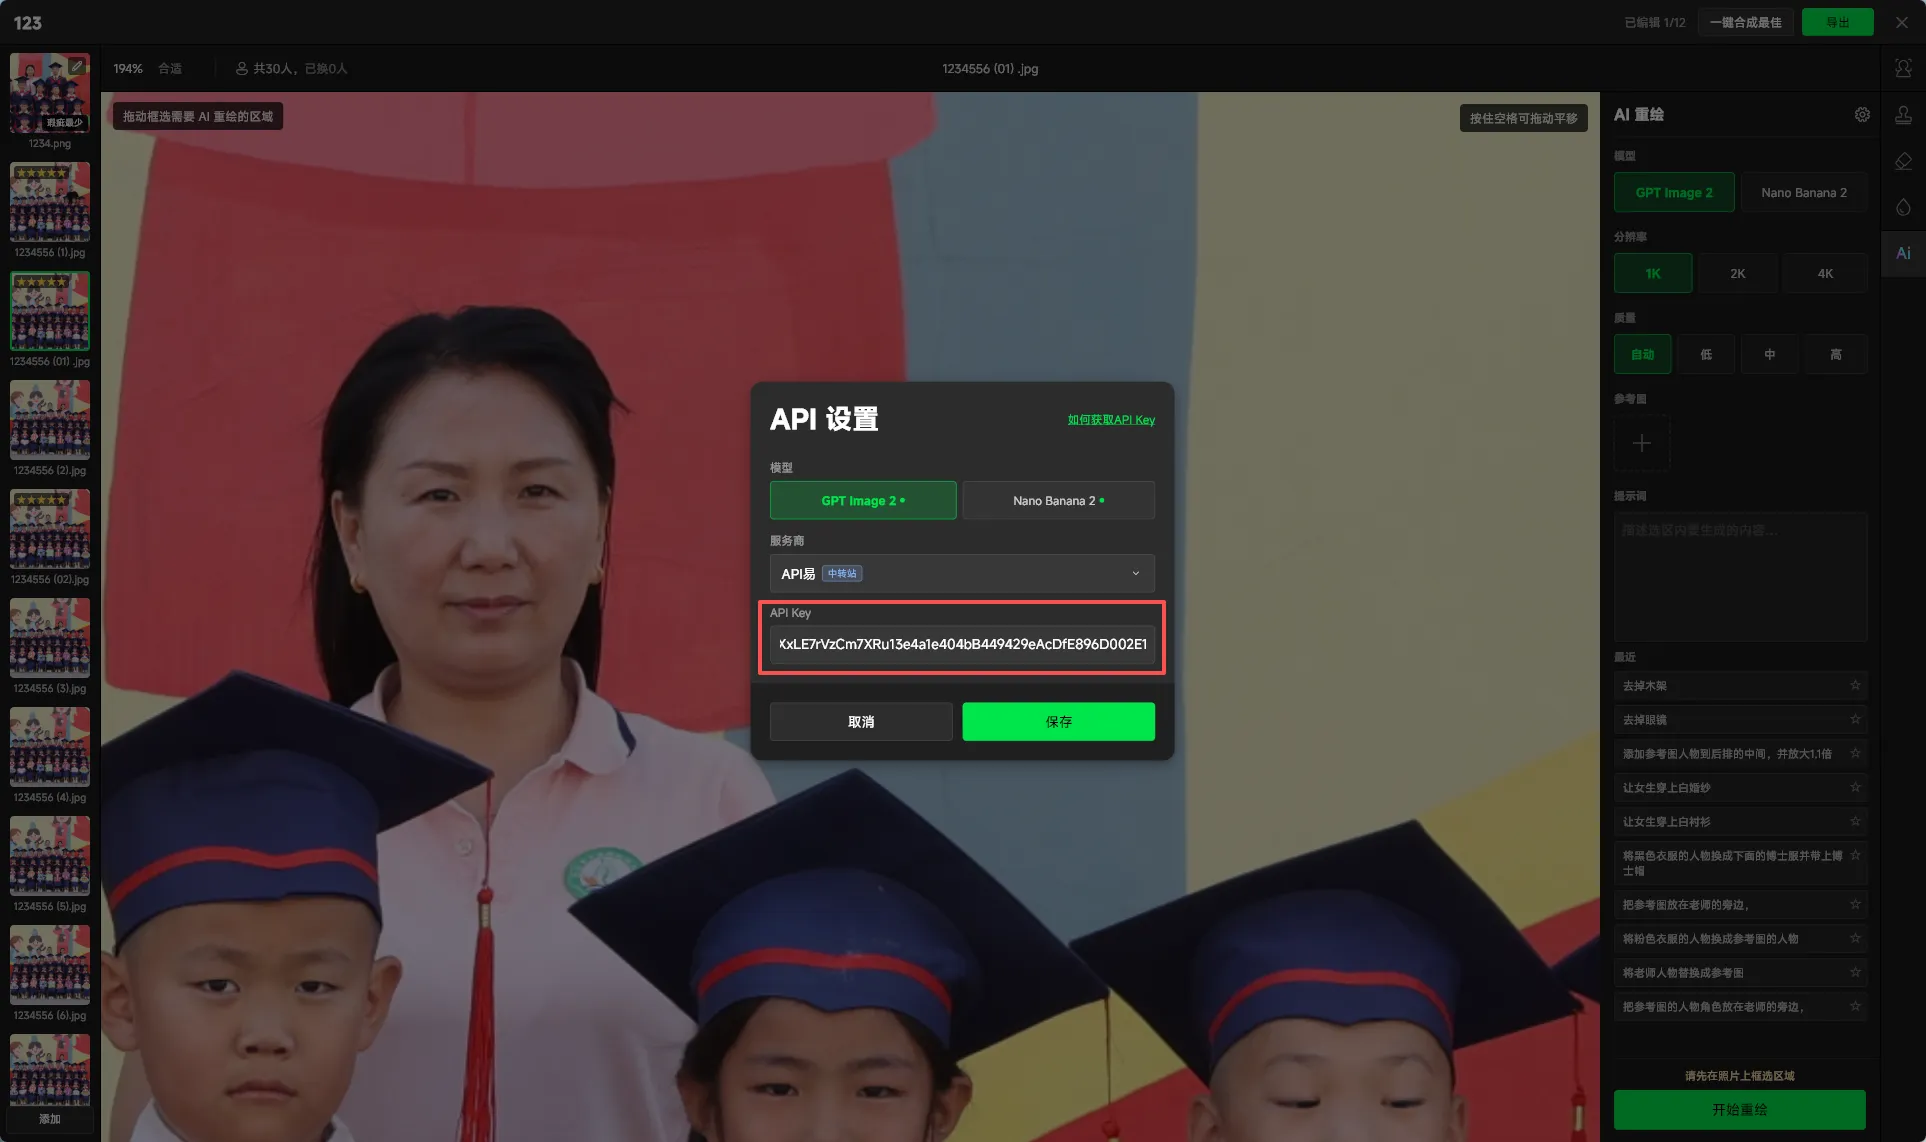
Task: Select thumbnail 1234556 (1).jpg
Action: coord(50,202)
